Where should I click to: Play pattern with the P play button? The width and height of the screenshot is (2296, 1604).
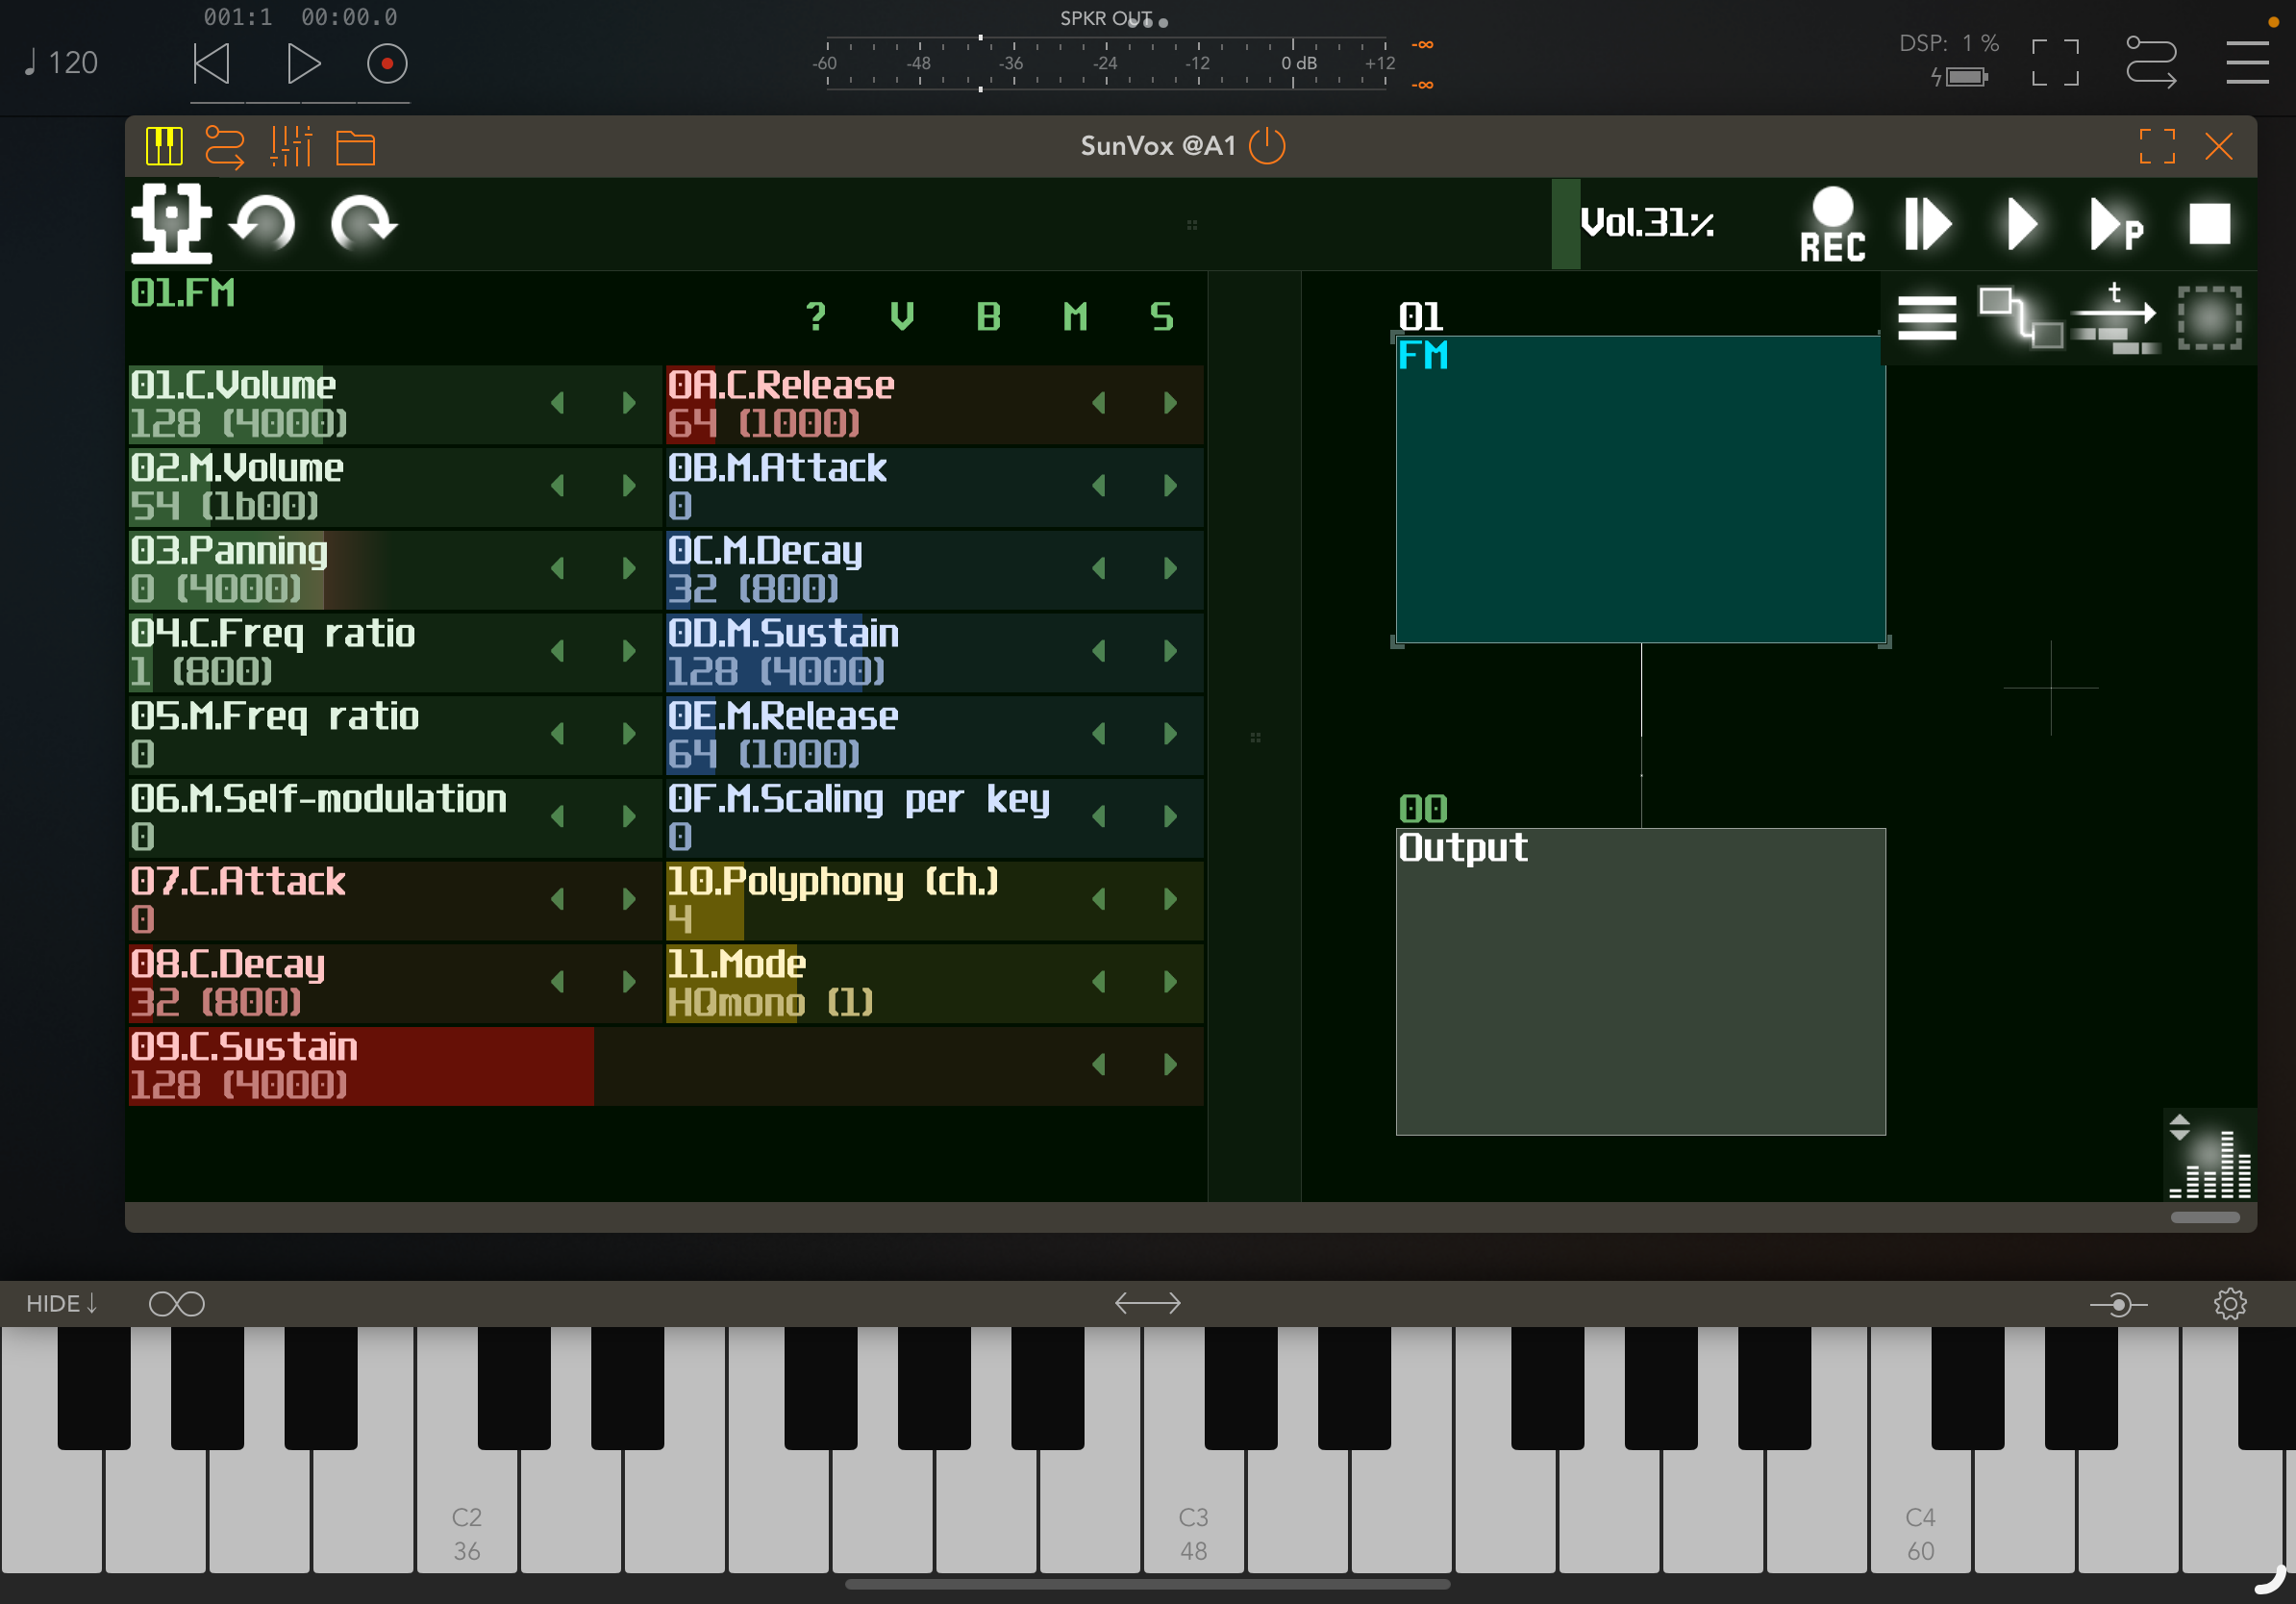point(2116,225)
